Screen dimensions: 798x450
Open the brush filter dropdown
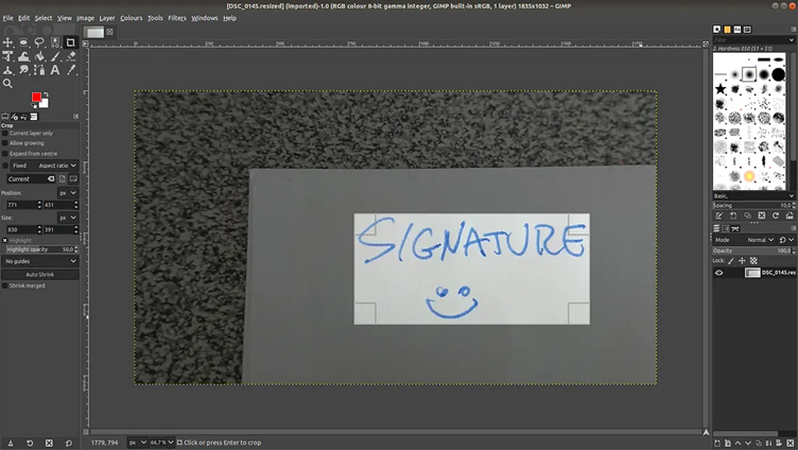click(x=791, y=40)
